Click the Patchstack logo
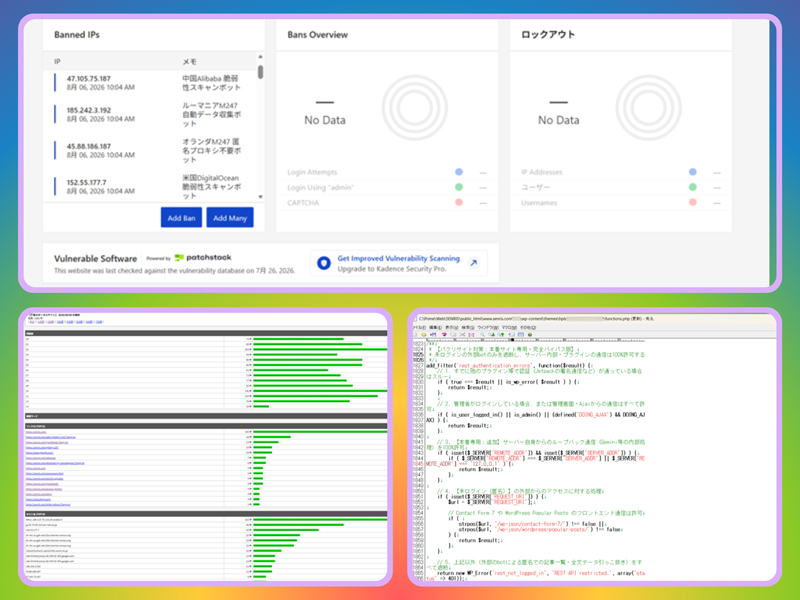800x600 pixels. [203, 258]
